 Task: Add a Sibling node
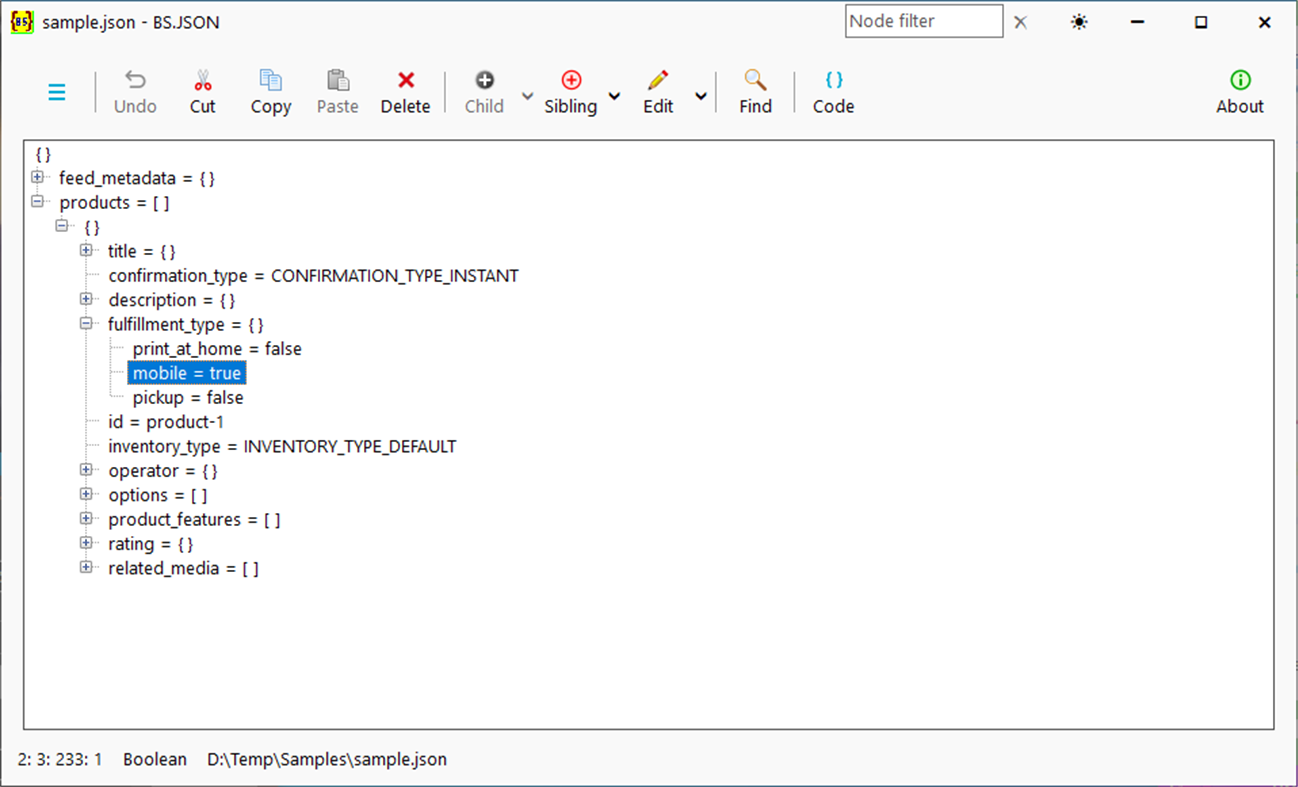pyautogui.click(x=571, y=92)
